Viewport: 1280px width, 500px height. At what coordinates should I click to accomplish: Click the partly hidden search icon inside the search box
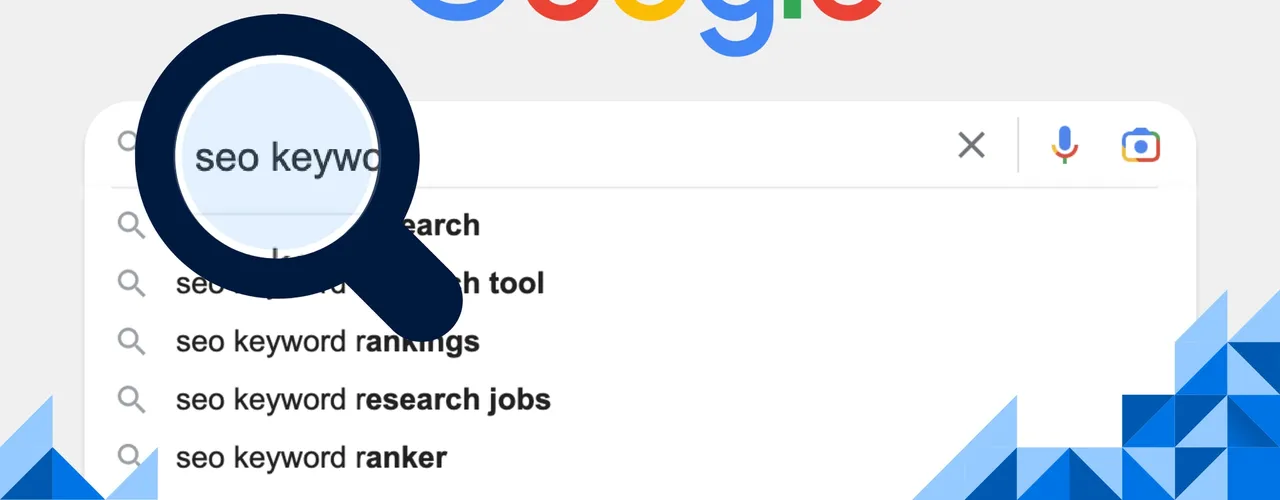(127, 141)
